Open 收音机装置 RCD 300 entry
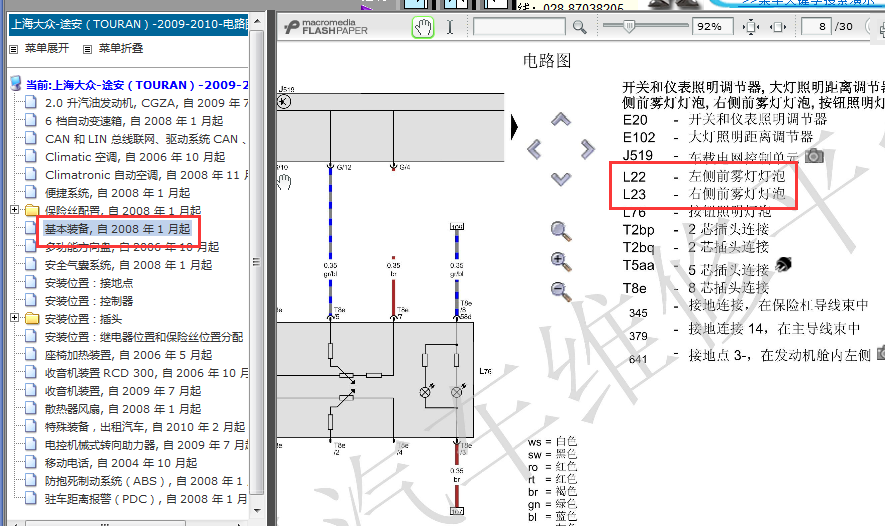 tap(146, 373)
